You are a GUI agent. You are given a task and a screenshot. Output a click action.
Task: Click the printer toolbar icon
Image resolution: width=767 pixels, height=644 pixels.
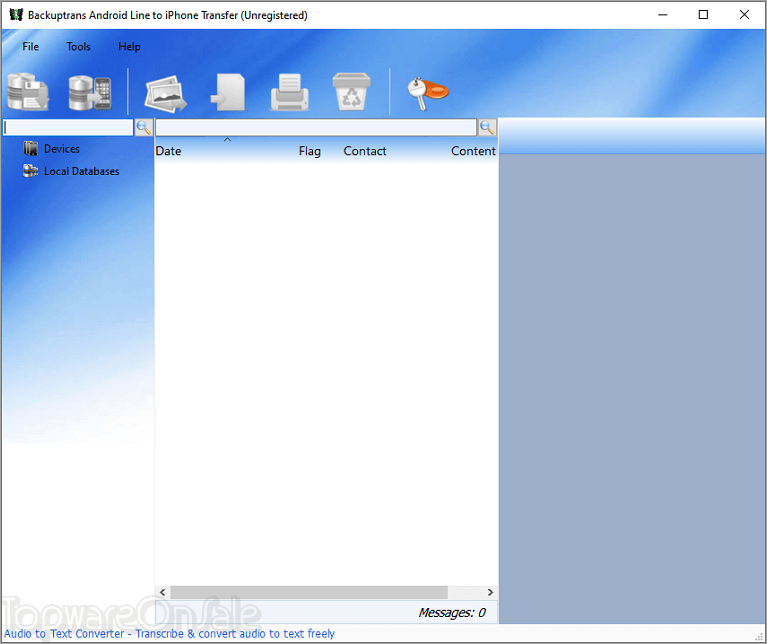tap(290, 92)
